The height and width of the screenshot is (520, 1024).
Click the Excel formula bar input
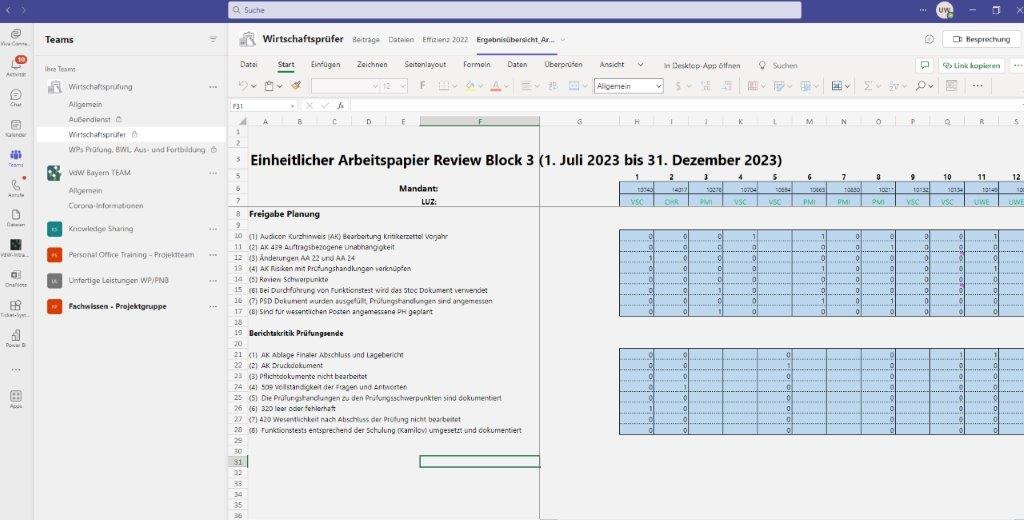[x=686, y=105]
